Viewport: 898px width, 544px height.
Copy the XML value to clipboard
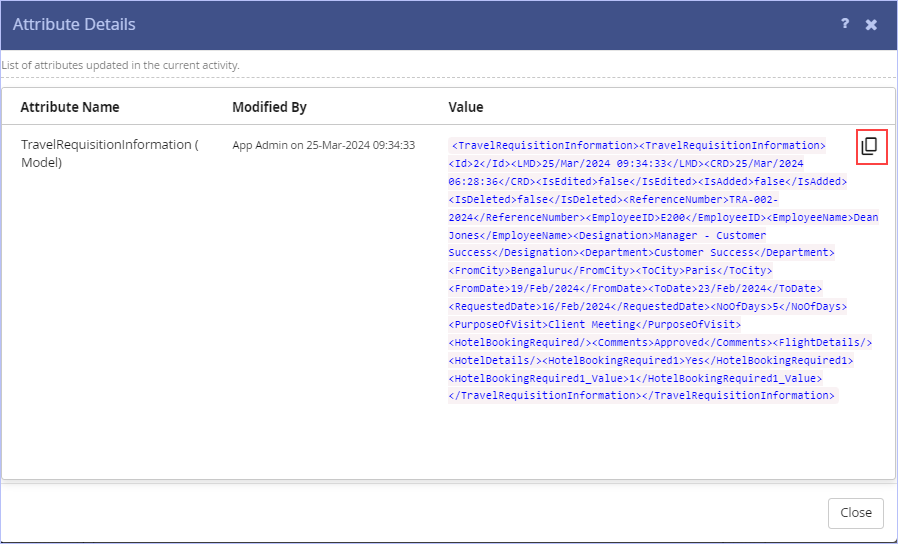point(871,147)
